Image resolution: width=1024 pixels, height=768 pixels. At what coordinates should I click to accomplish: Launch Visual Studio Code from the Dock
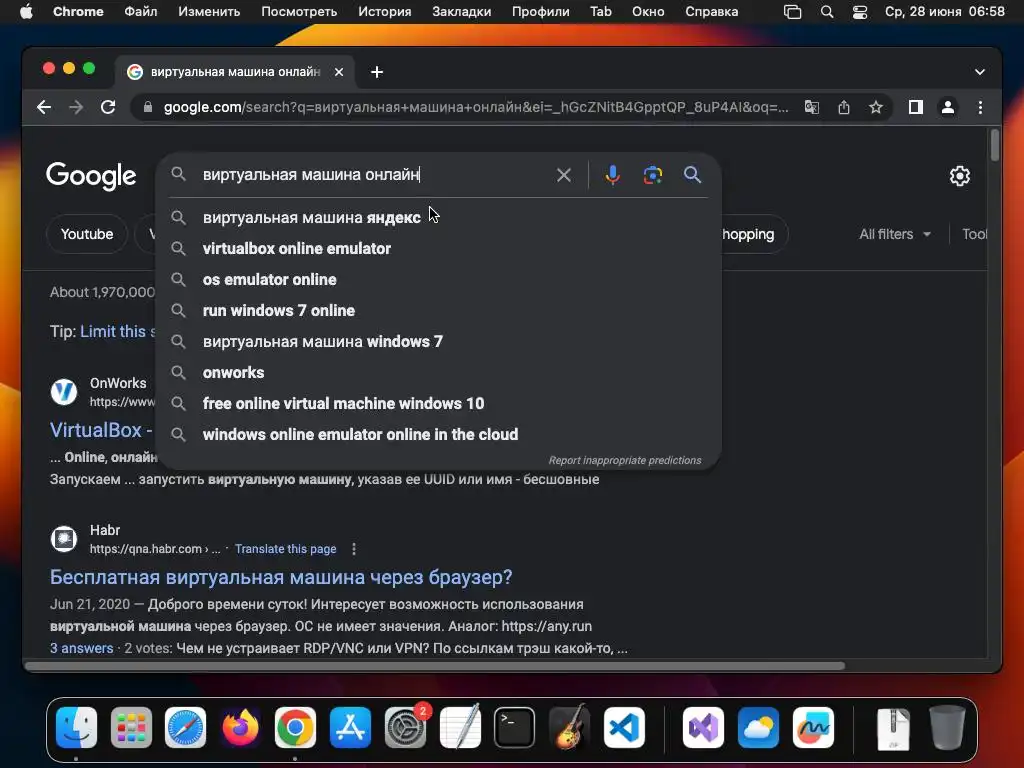pos(624,728)
